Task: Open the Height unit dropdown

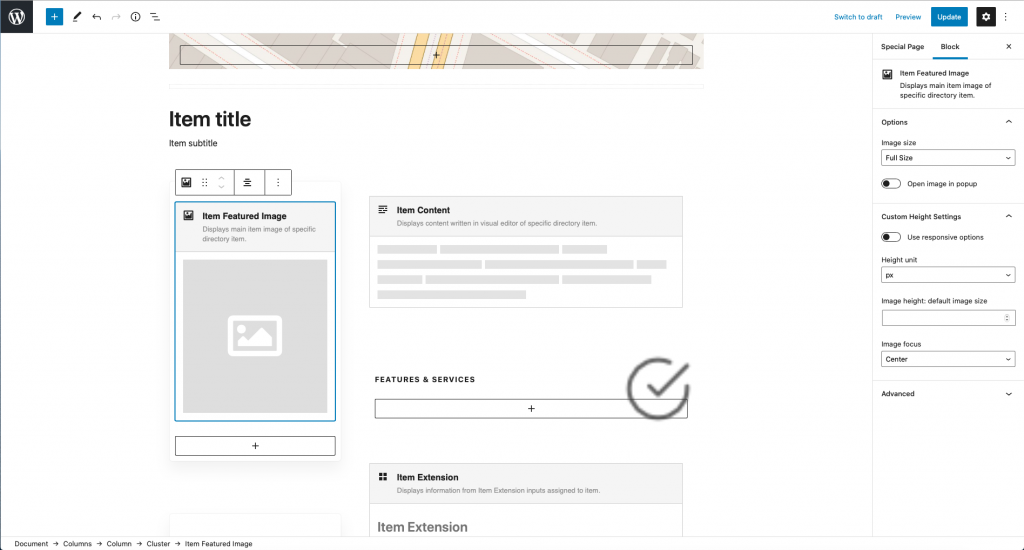Action: coord(948,275)
